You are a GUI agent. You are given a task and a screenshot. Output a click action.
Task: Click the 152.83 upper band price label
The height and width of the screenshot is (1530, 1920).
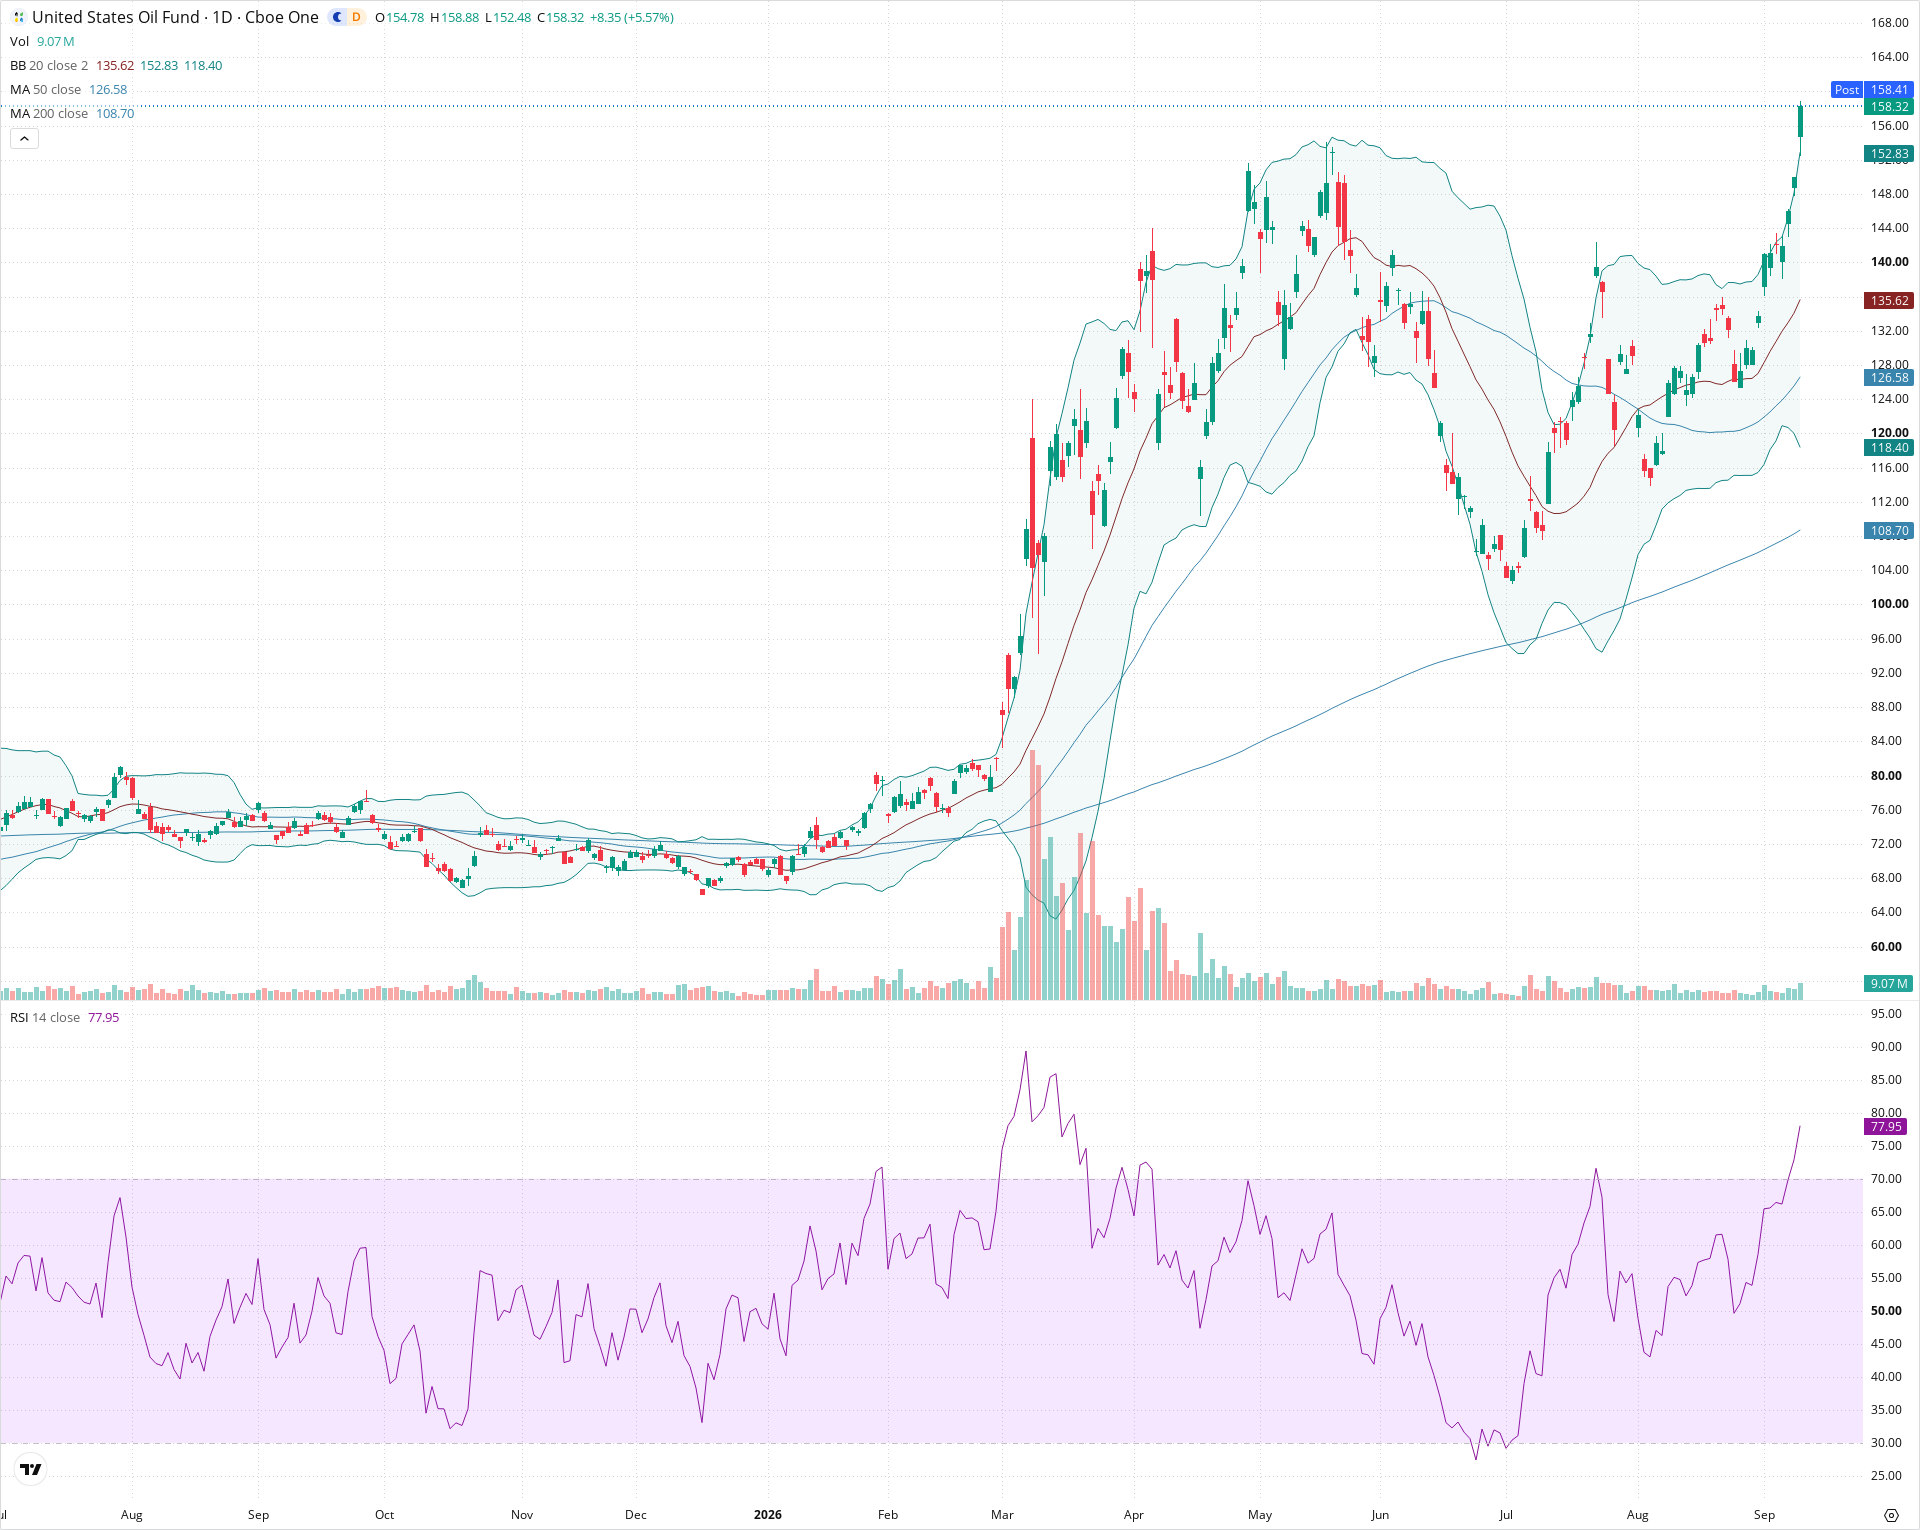pyautogui.click(x=1889, y=153)
